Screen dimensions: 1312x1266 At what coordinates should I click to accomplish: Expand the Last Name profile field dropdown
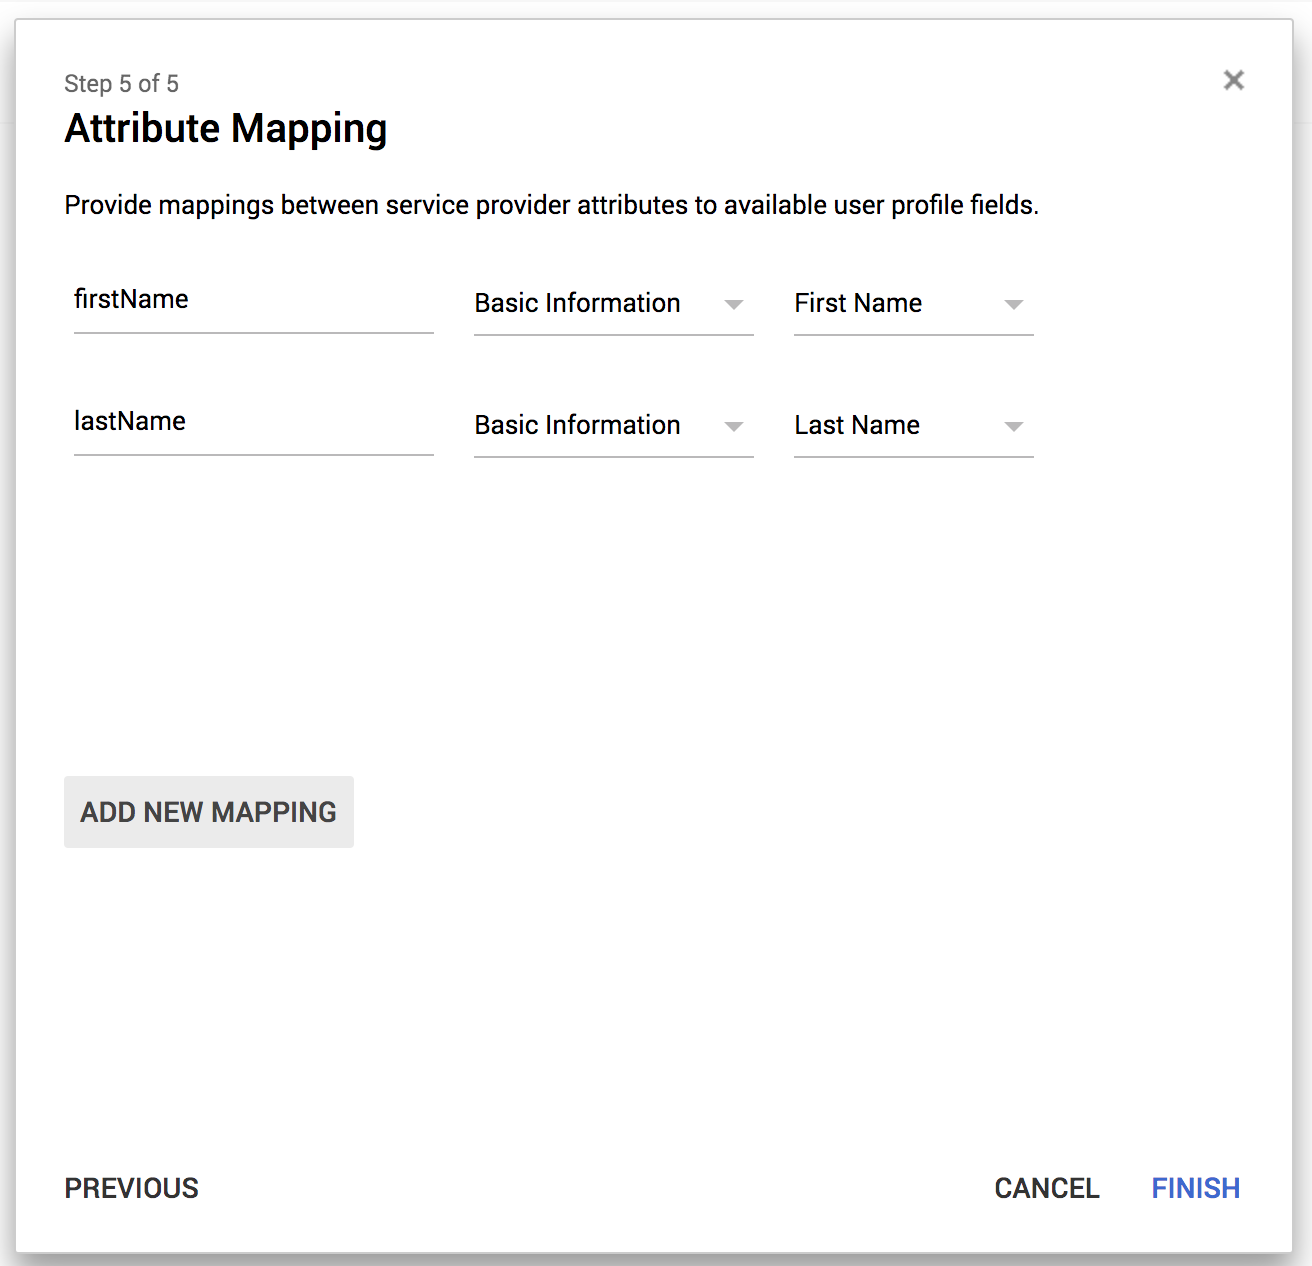912,426
